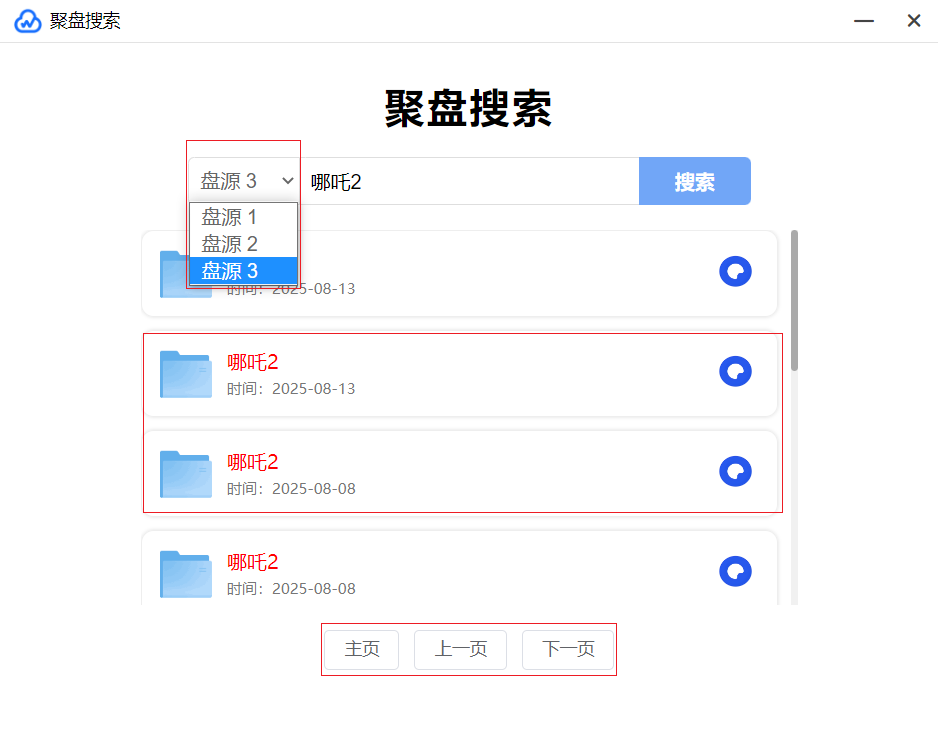
Task: Click the blue 搜索 button
Action: [695, 181]
